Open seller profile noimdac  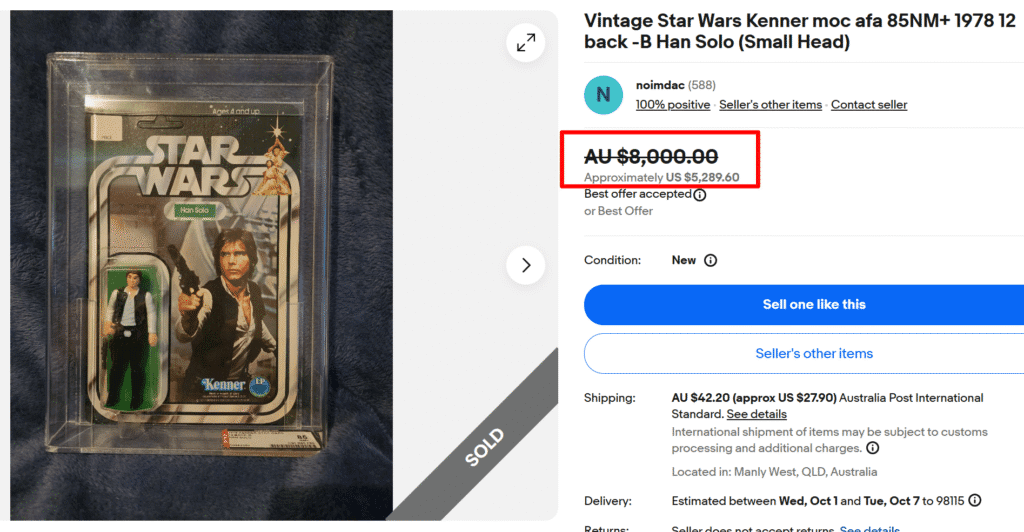coord(660,86)
